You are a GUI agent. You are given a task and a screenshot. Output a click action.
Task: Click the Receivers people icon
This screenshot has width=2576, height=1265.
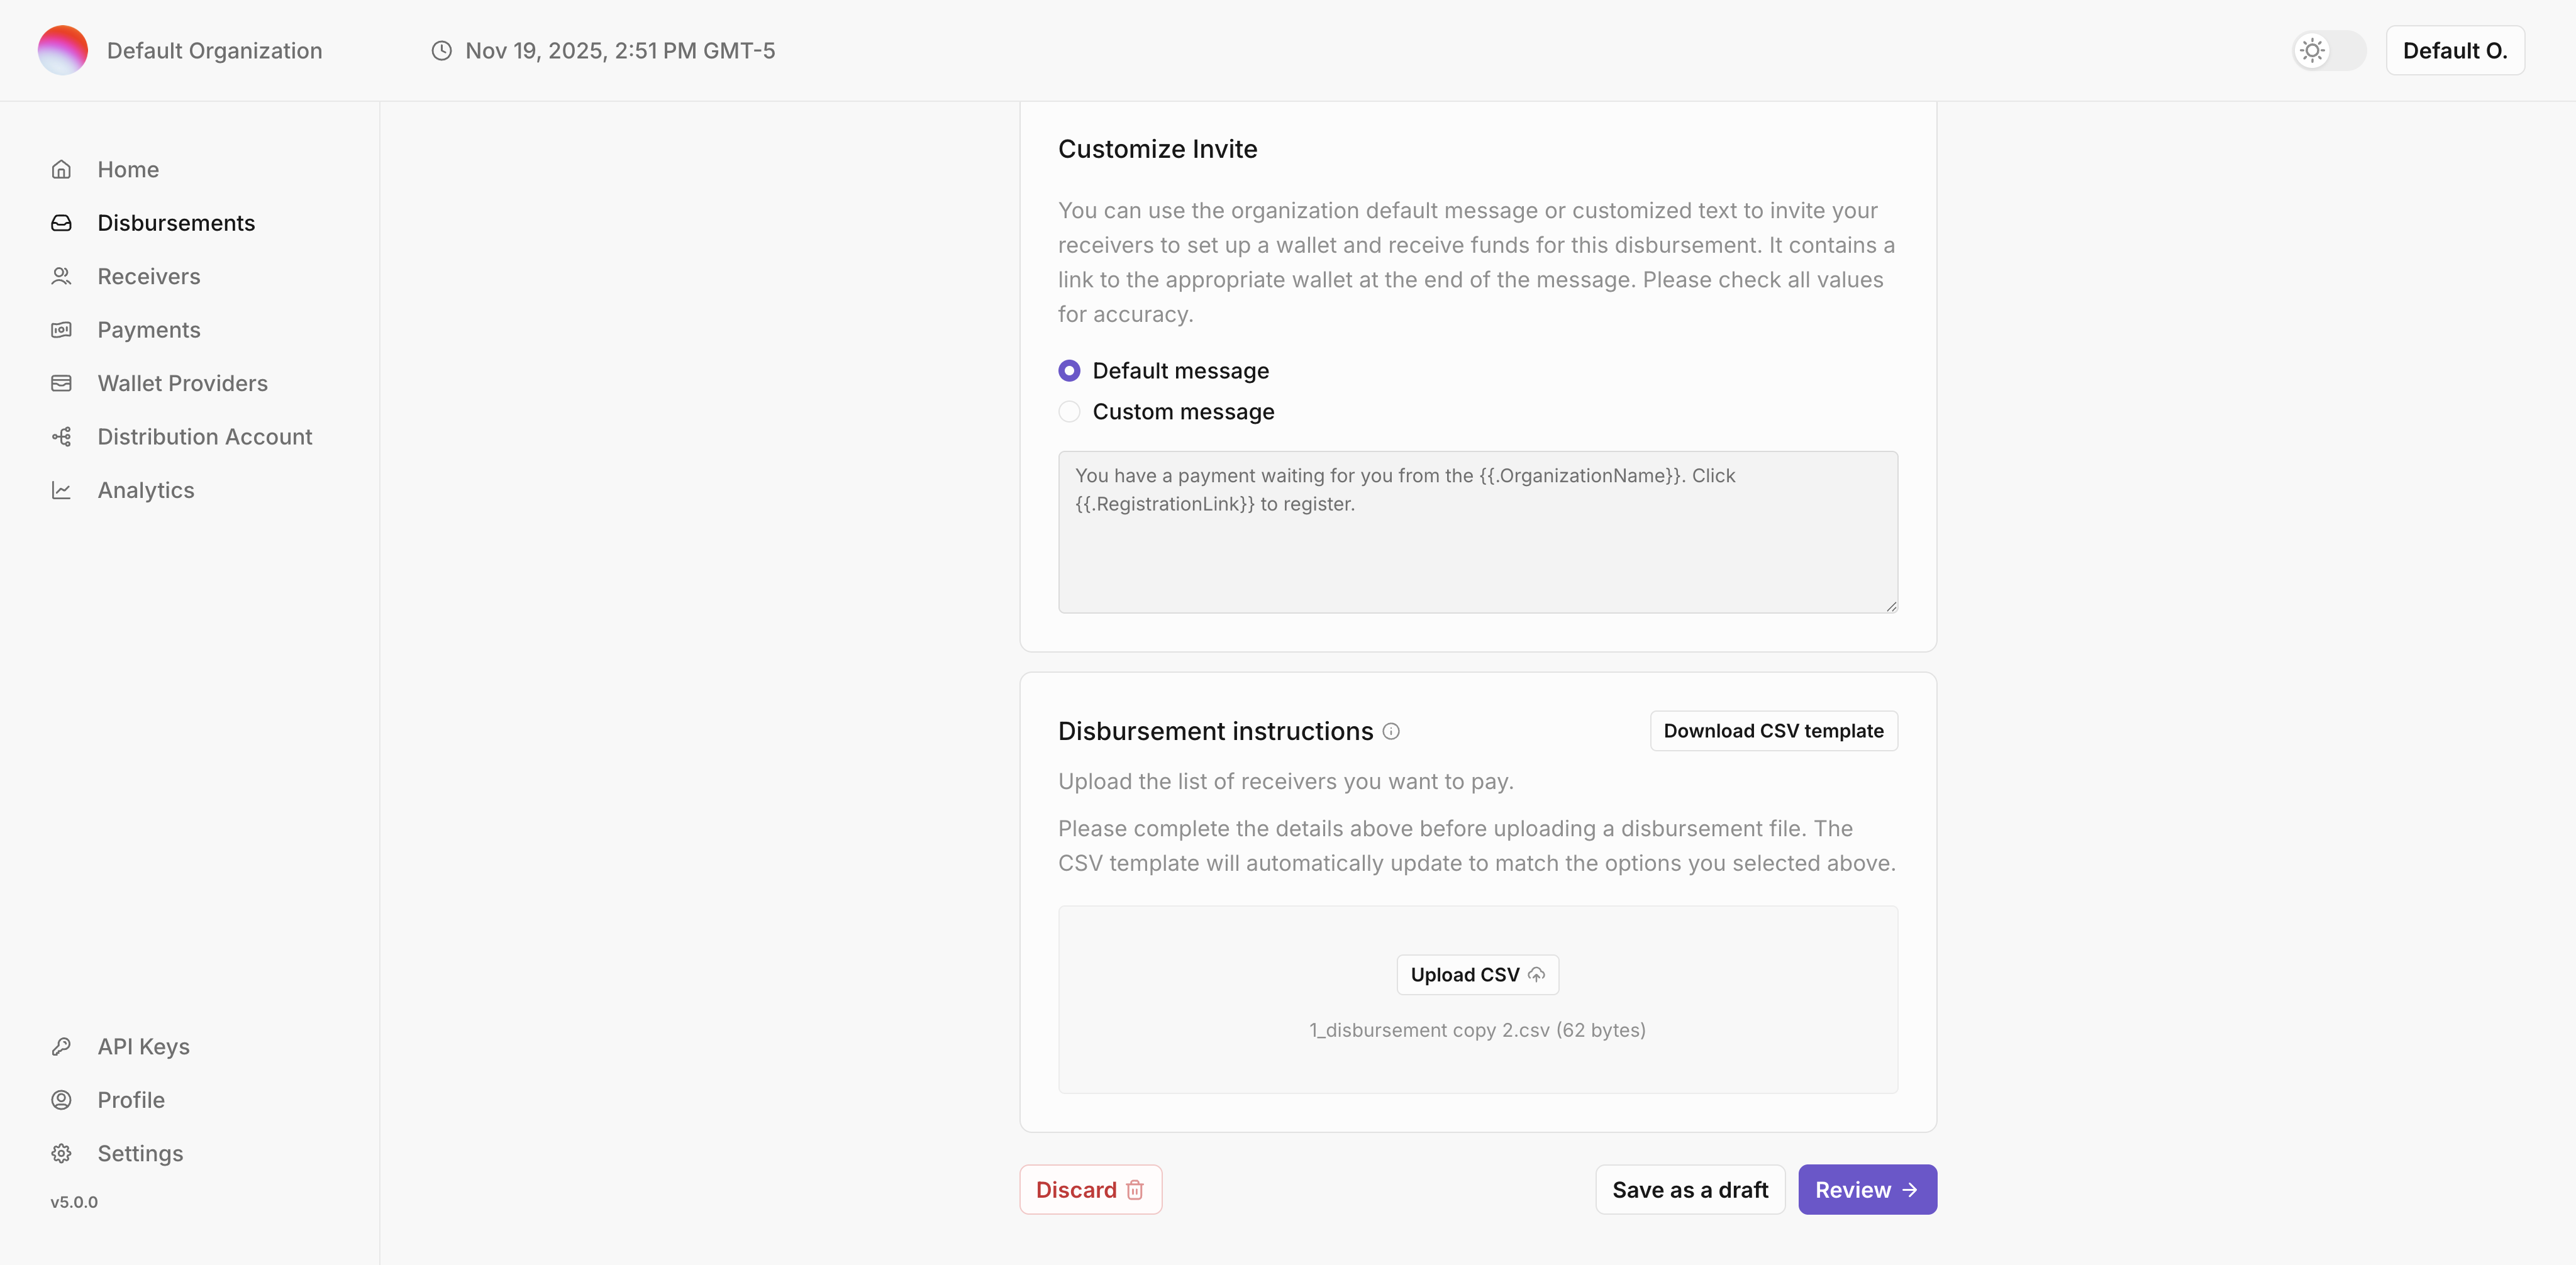coord(61,276)
